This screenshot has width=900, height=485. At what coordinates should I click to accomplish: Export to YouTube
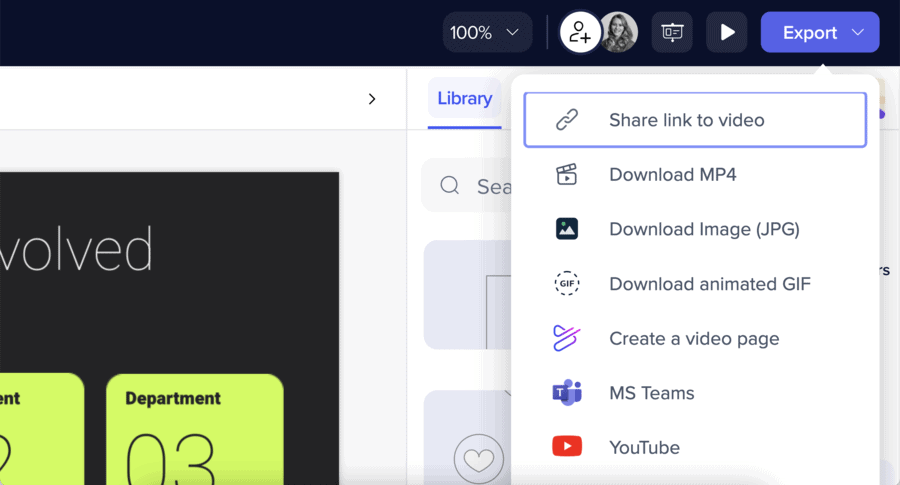(x=695, y=447)
